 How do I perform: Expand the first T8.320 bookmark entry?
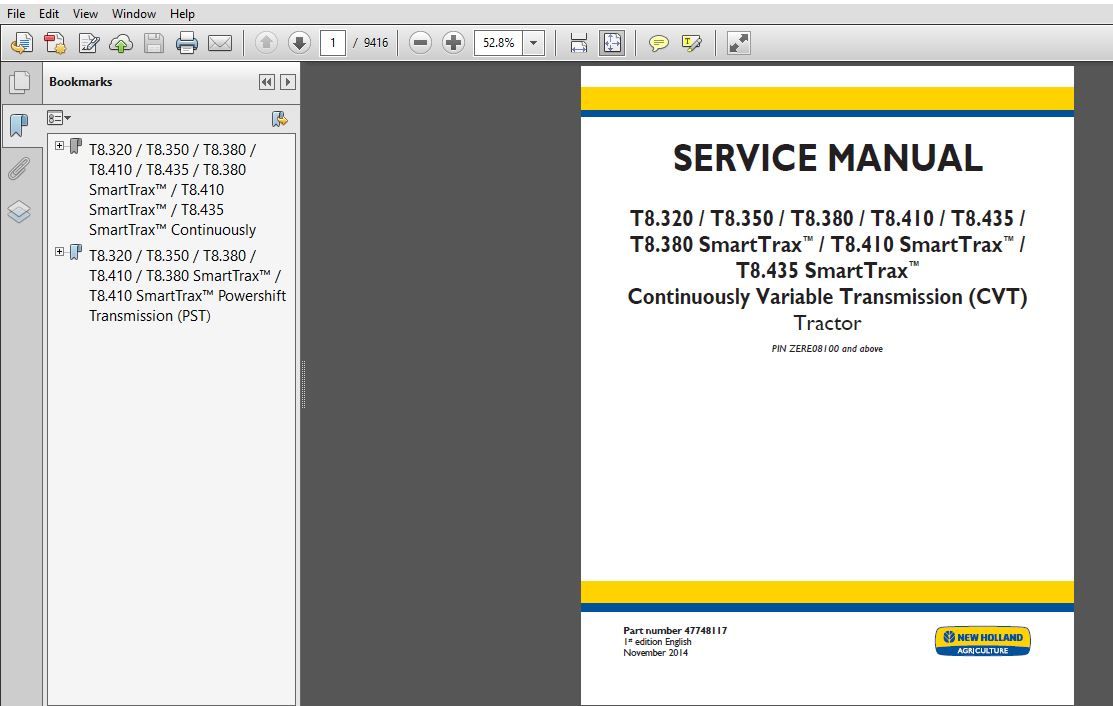(59, 145)
